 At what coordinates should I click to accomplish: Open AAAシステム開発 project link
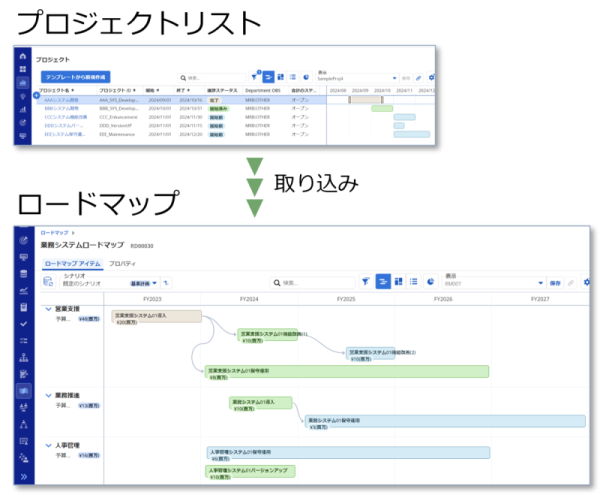61,100
